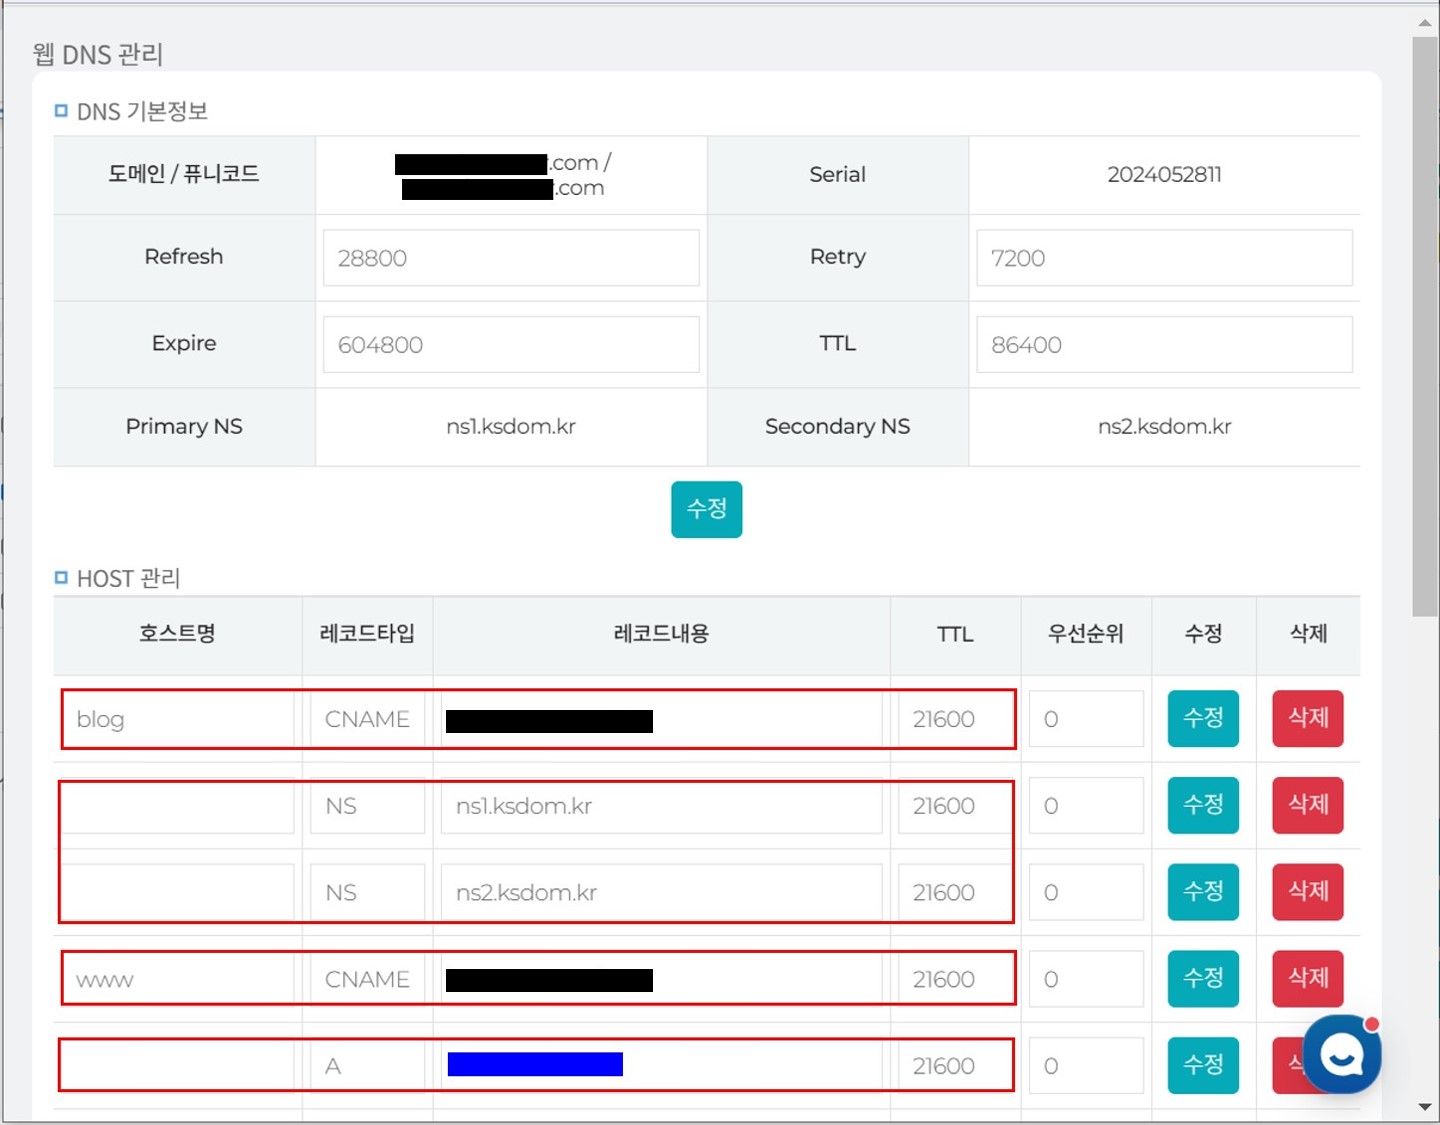
Task: Focus the Retry field showing 7200
Action: pos(1164,258)
